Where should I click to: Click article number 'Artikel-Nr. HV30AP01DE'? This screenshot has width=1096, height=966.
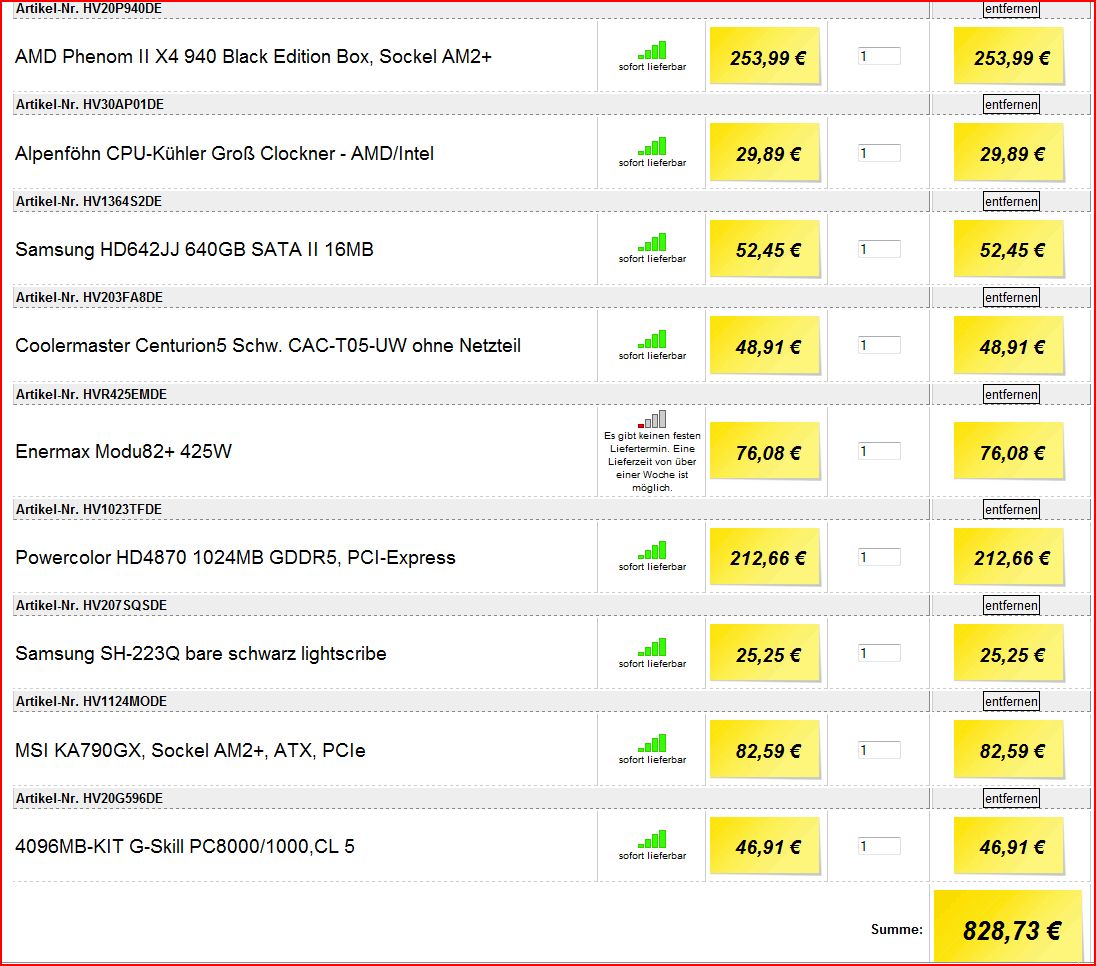(x=89, y=104)
